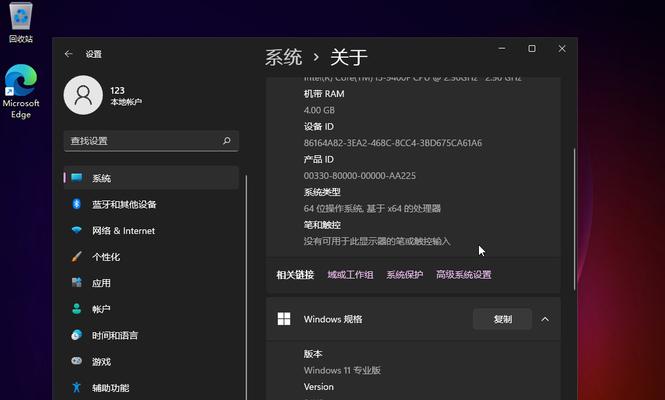The image size is (665, 400).
Task: Click the magnifier icon in the search box
Action: 226,140
